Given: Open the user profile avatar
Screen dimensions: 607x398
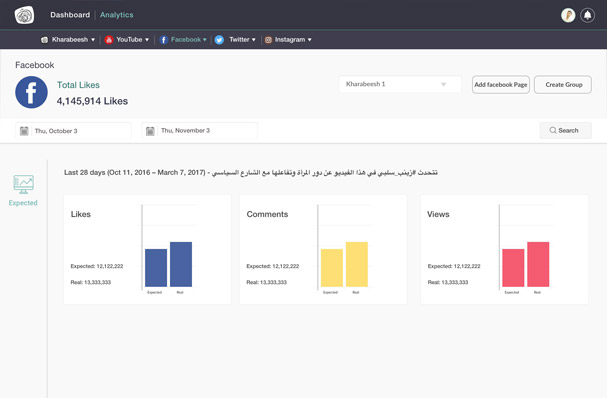Looking at the screenshot, I should pos(568,15).
